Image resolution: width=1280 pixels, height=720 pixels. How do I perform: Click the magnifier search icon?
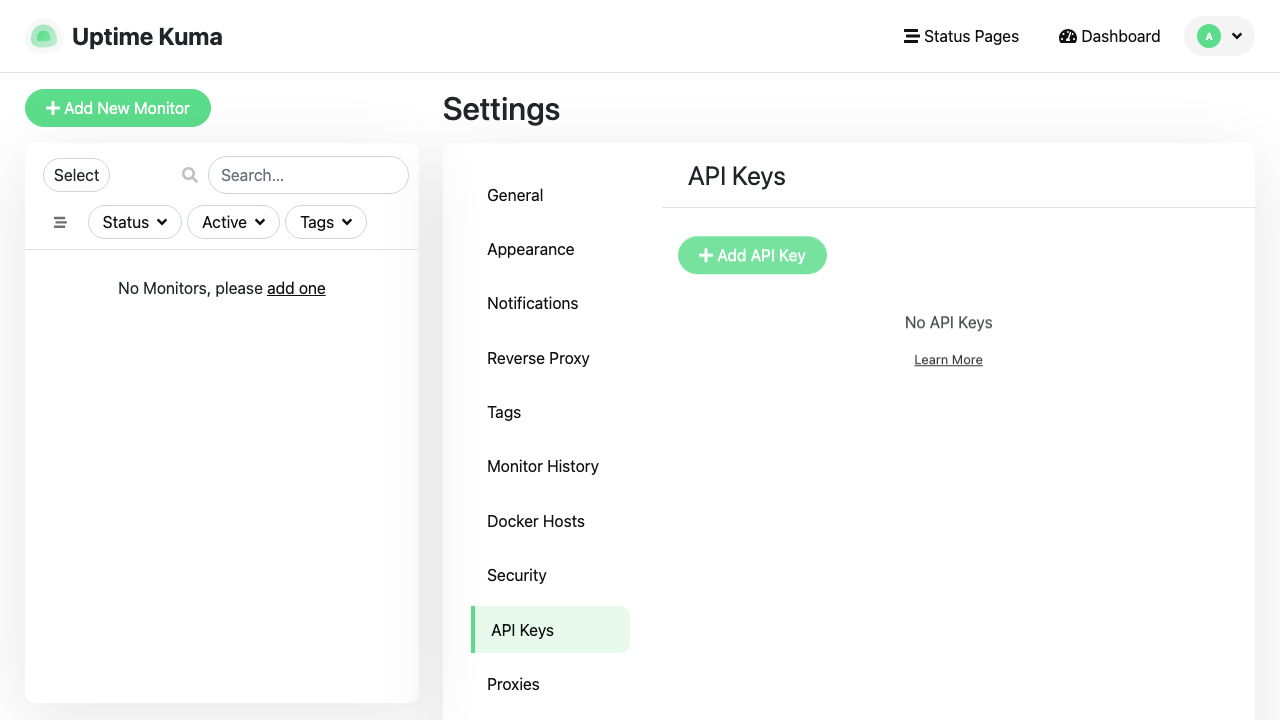190,175
